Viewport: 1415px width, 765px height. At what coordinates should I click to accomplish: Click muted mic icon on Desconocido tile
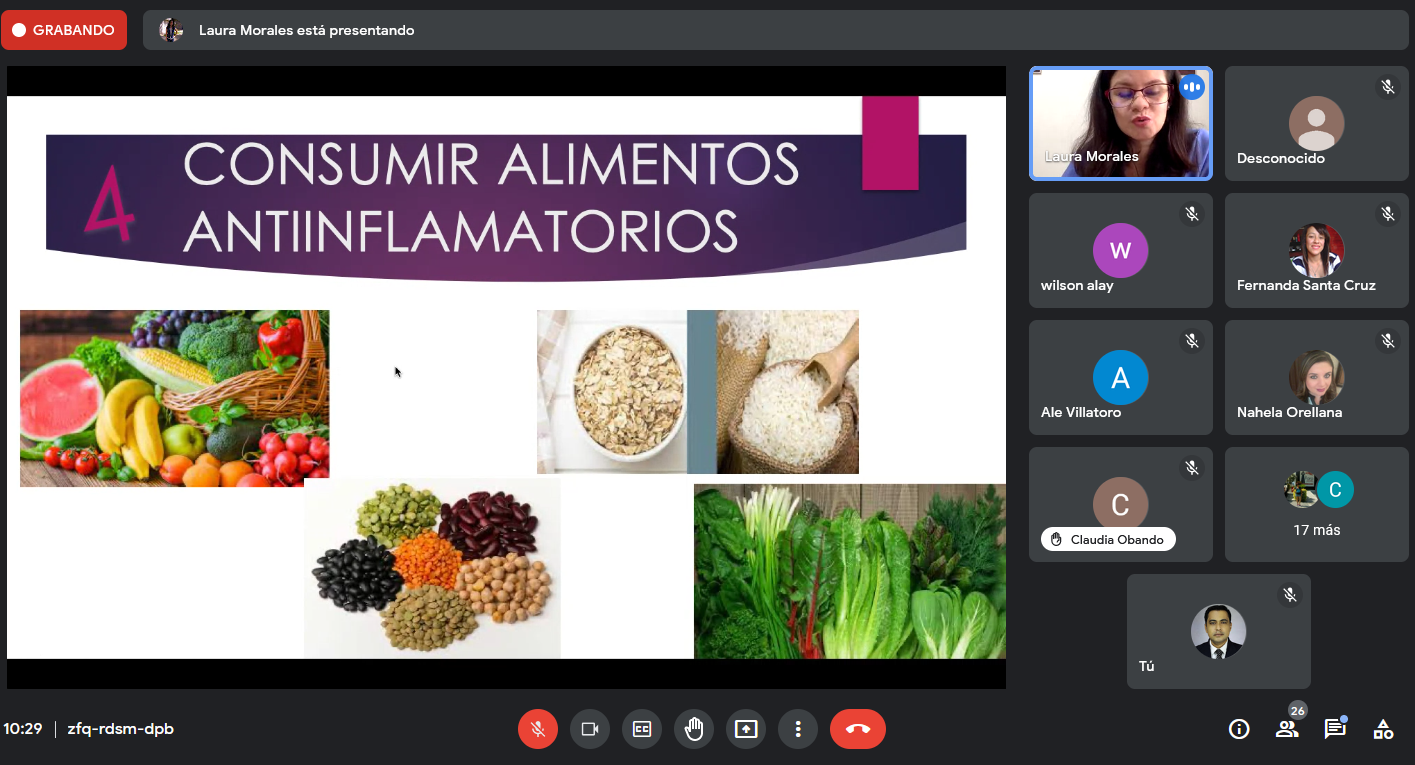click(1388, 87)
